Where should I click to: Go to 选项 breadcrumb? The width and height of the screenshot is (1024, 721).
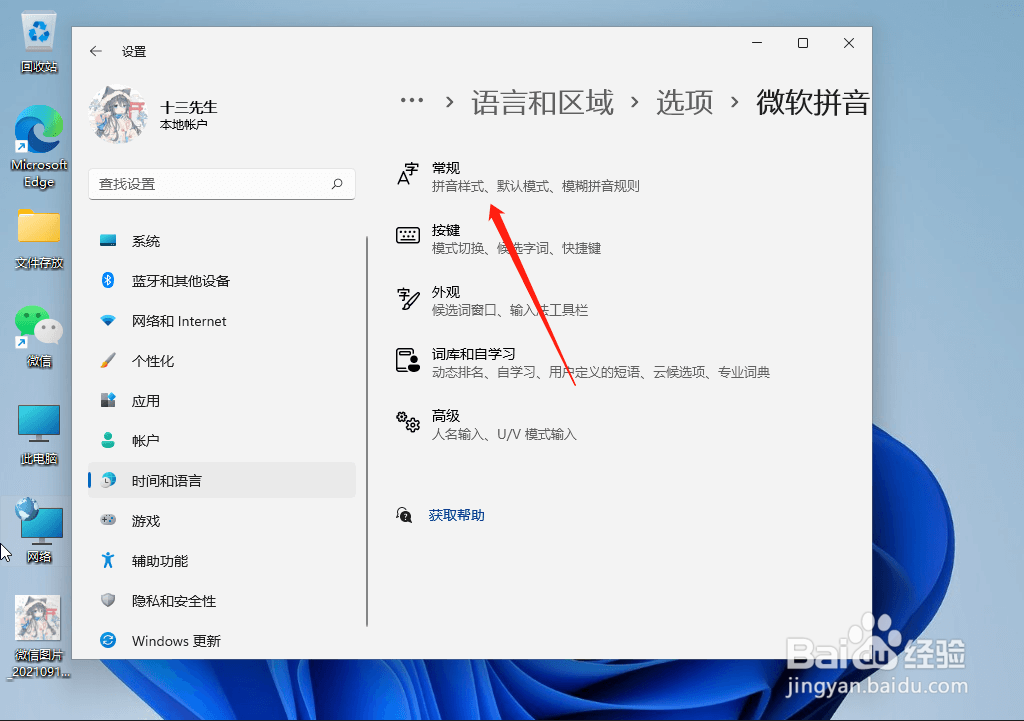684,103
